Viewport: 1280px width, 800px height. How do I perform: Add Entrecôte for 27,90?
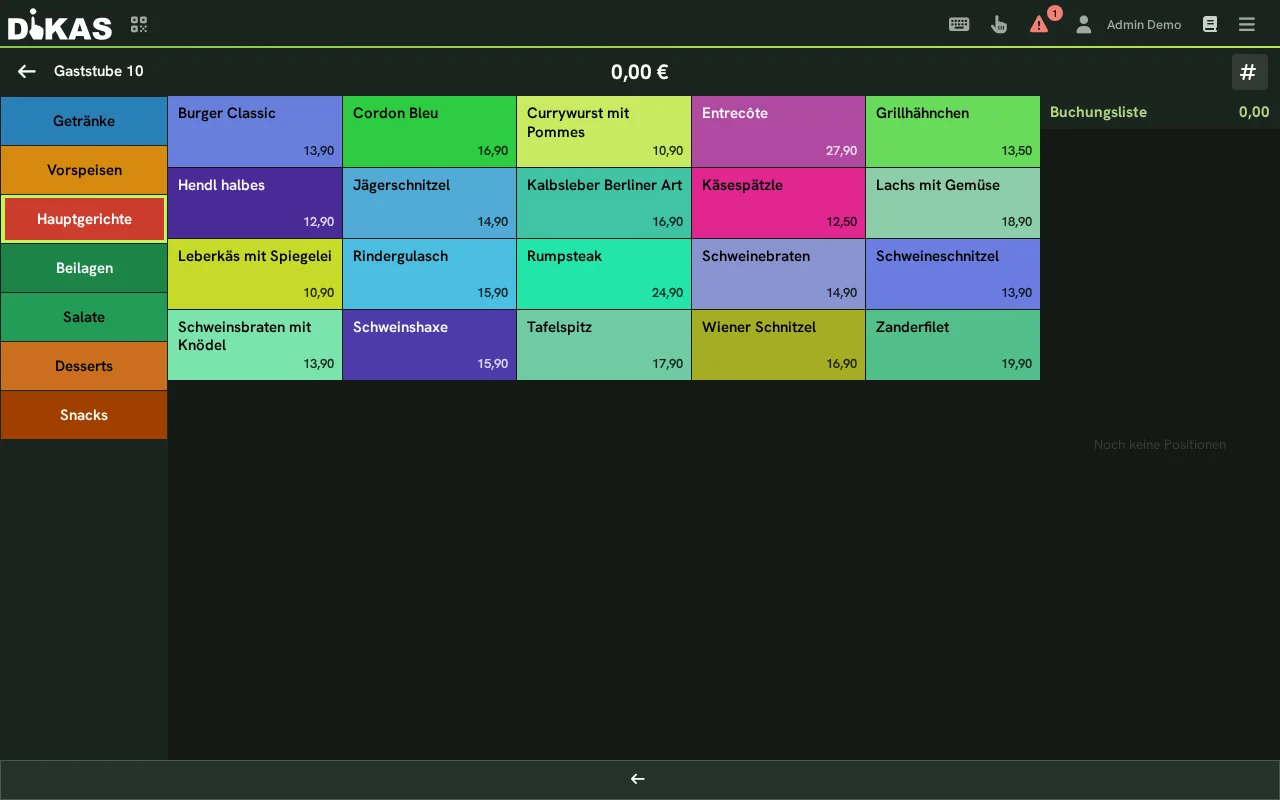point(778,132)
